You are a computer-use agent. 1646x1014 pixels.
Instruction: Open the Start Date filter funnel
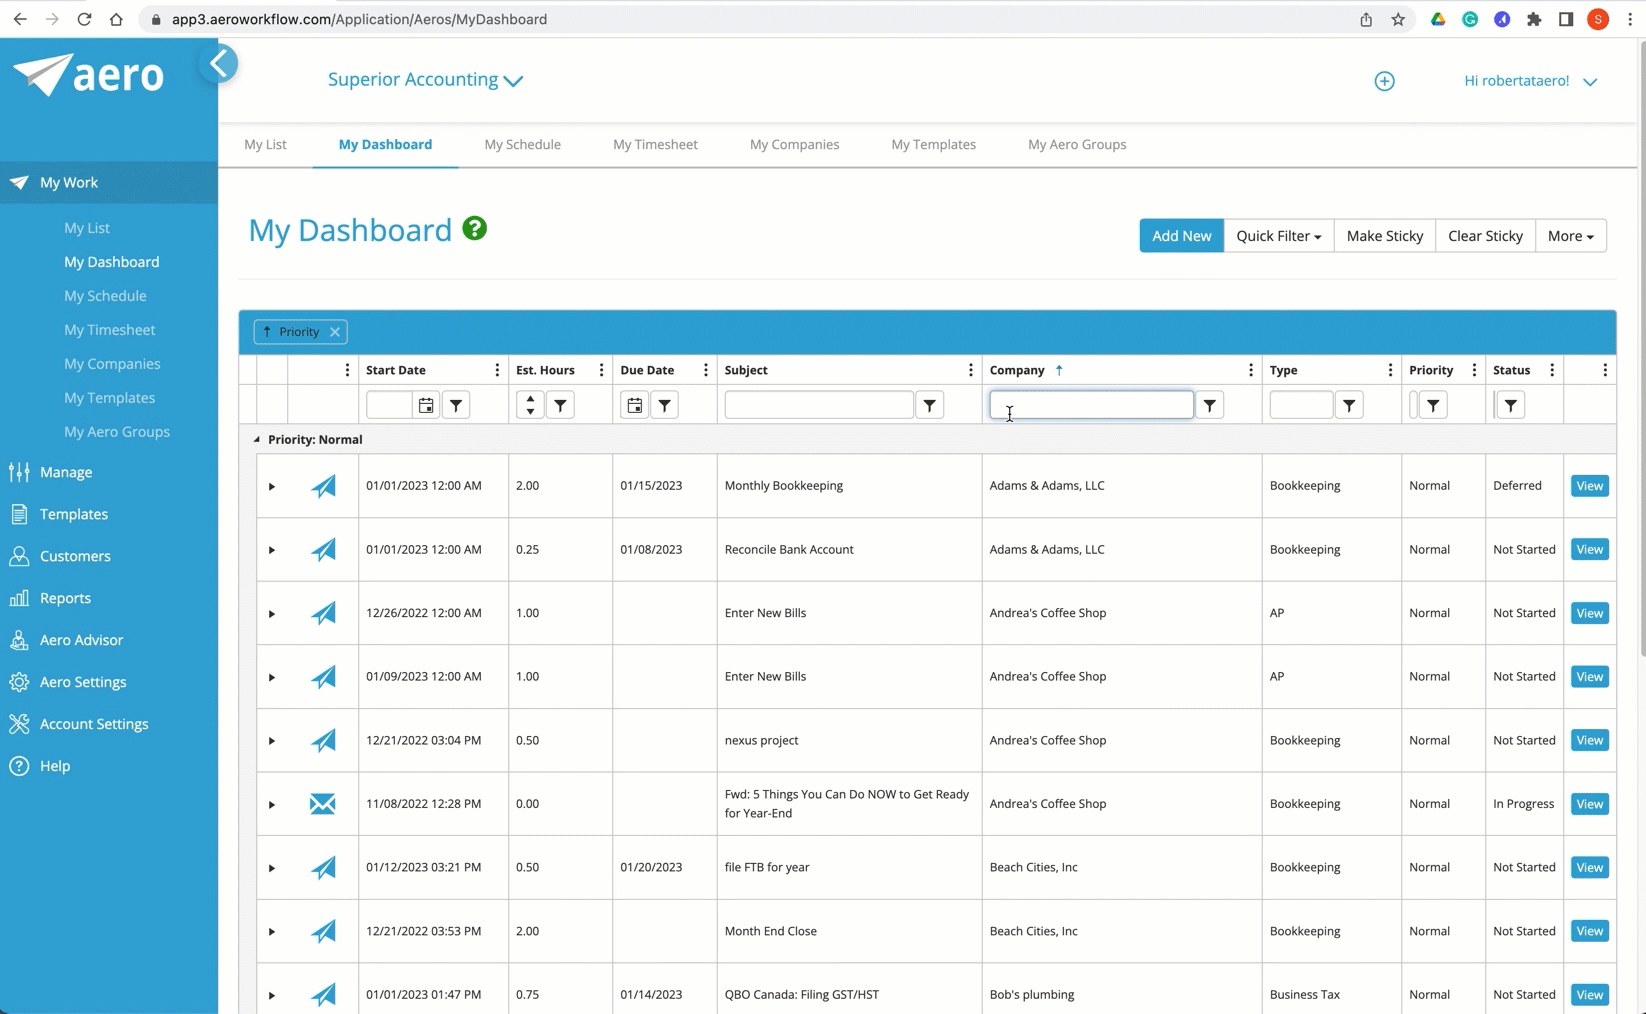click(456, 405)
